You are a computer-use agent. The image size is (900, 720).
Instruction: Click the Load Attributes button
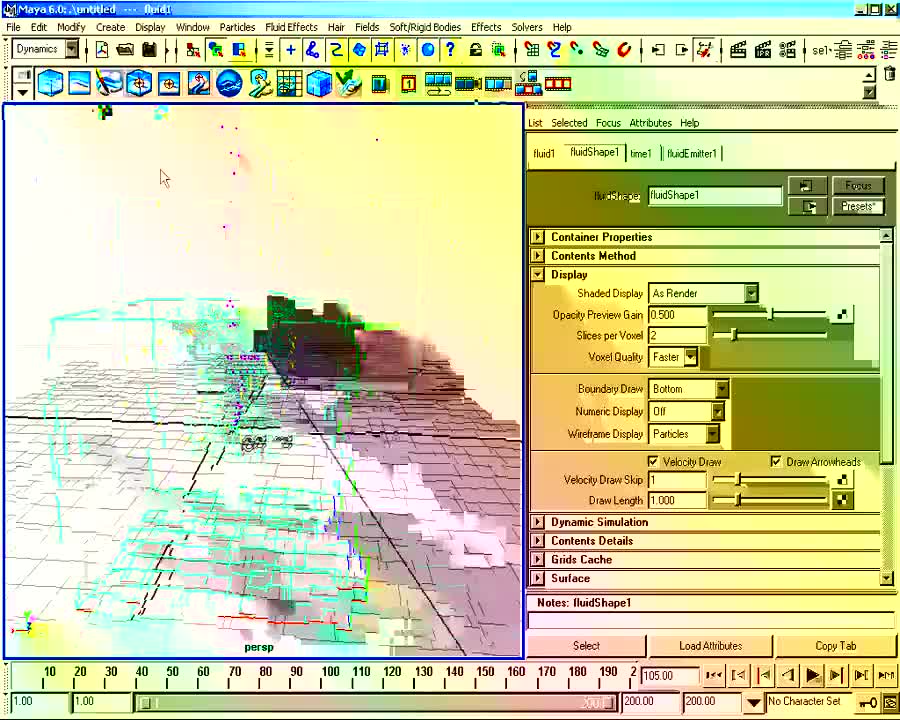(x=710, y=646)
